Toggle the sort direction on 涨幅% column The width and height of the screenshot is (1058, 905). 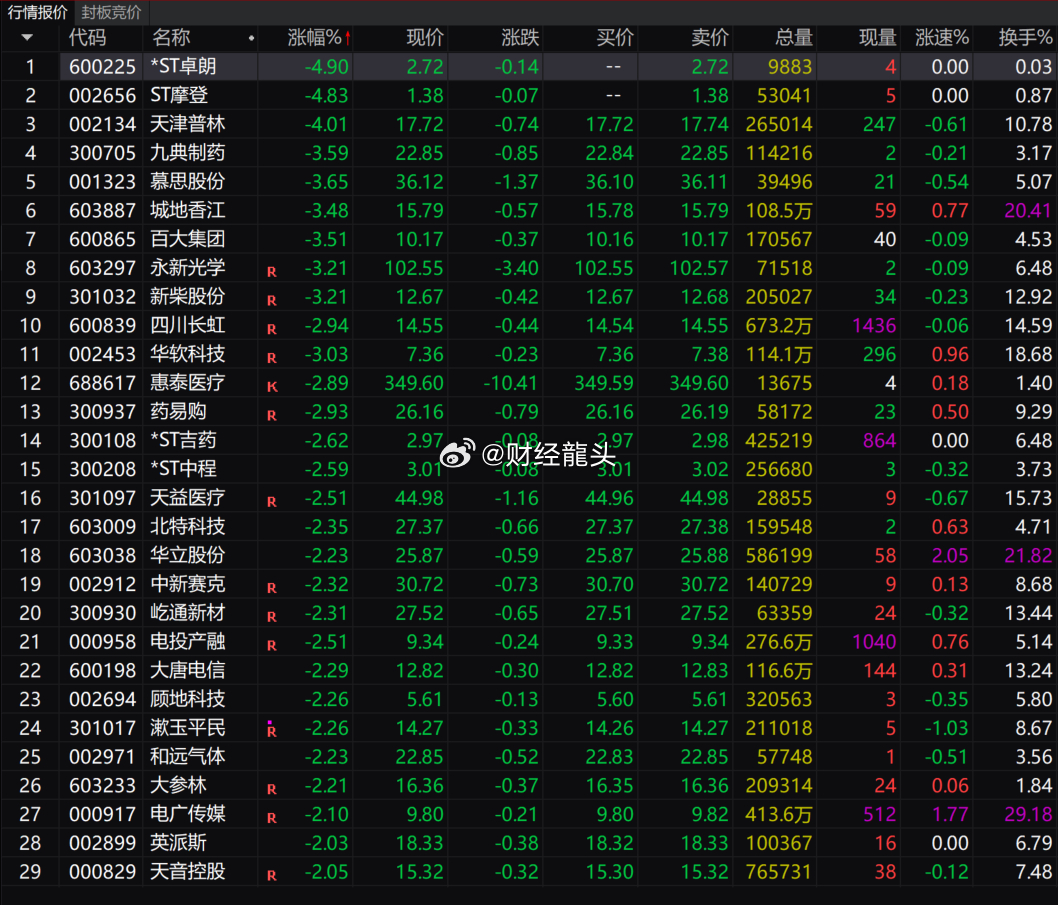coord(320,38)
